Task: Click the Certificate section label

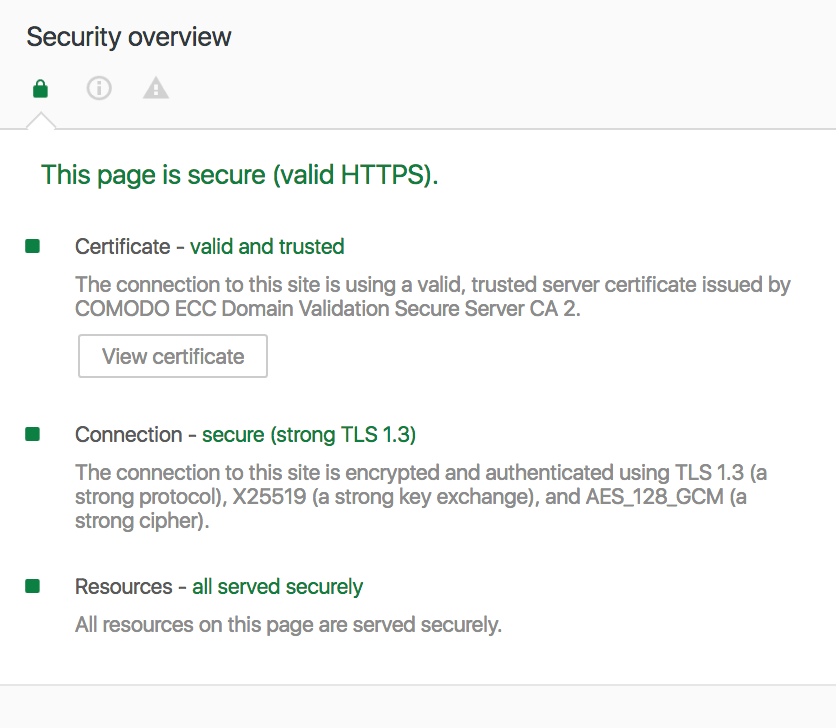Action: [x=122, y=247]
